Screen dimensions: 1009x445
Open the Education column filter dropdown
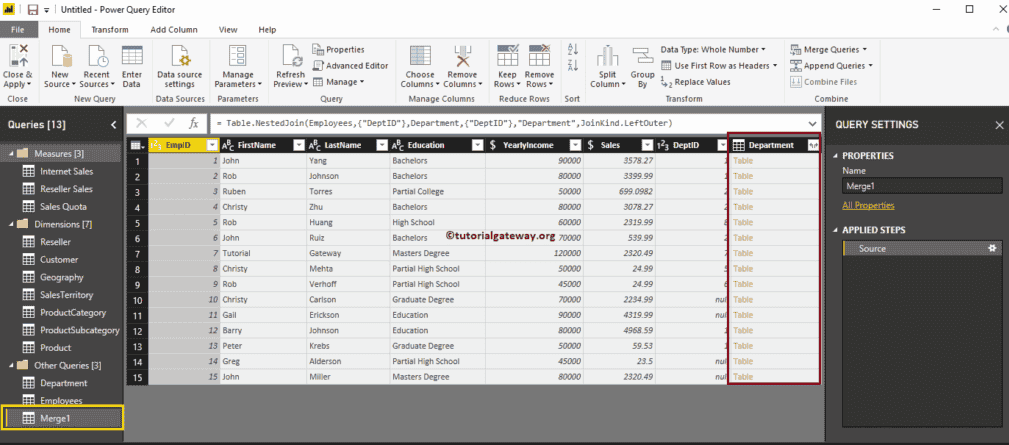(x=477, y=145)
